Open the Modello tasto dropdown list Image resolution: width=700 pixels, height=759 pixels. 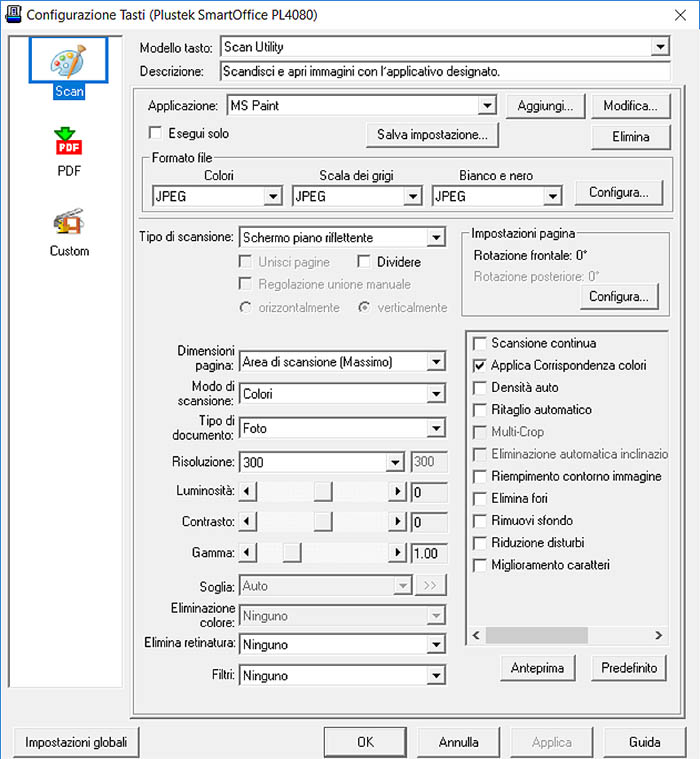pyautogui.click(x=659, y=47)
